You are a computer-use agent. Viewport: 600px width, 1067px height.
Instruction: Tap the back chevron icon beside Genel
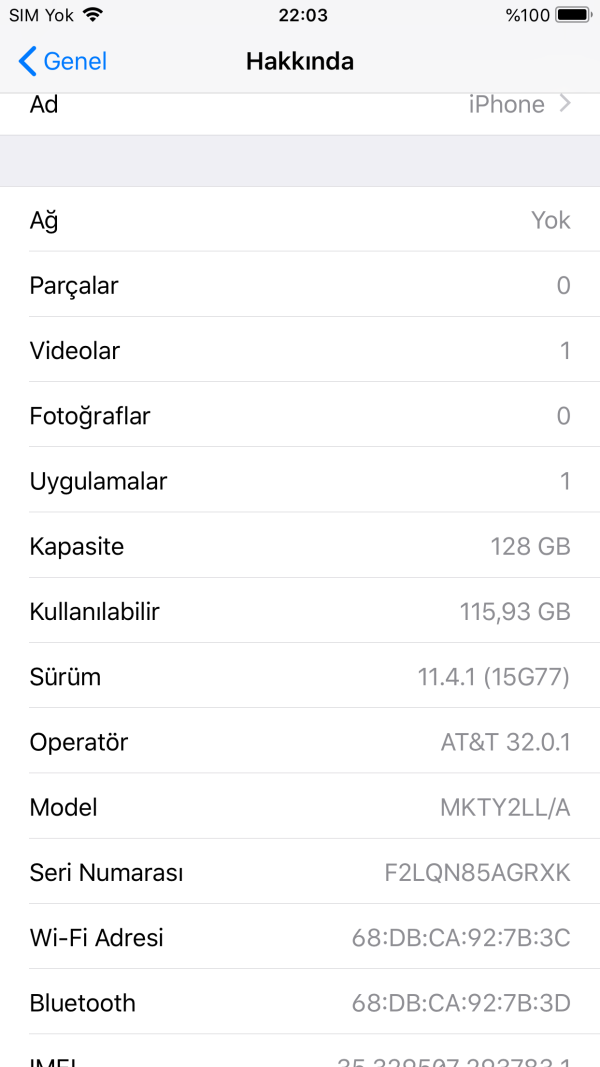click(27, 61)
